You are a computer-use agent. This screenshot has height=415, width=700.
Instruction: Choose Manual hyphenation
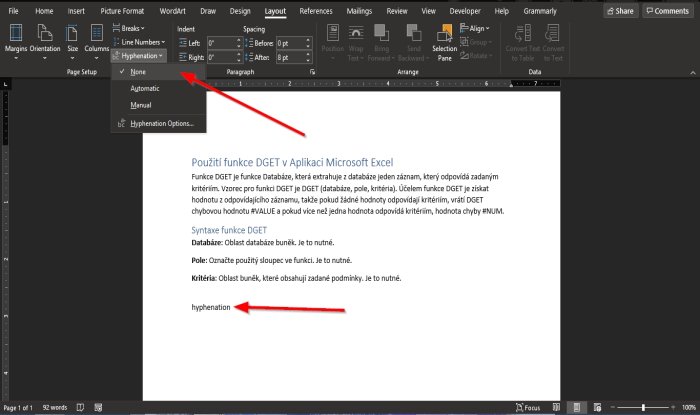click(141, 104)
